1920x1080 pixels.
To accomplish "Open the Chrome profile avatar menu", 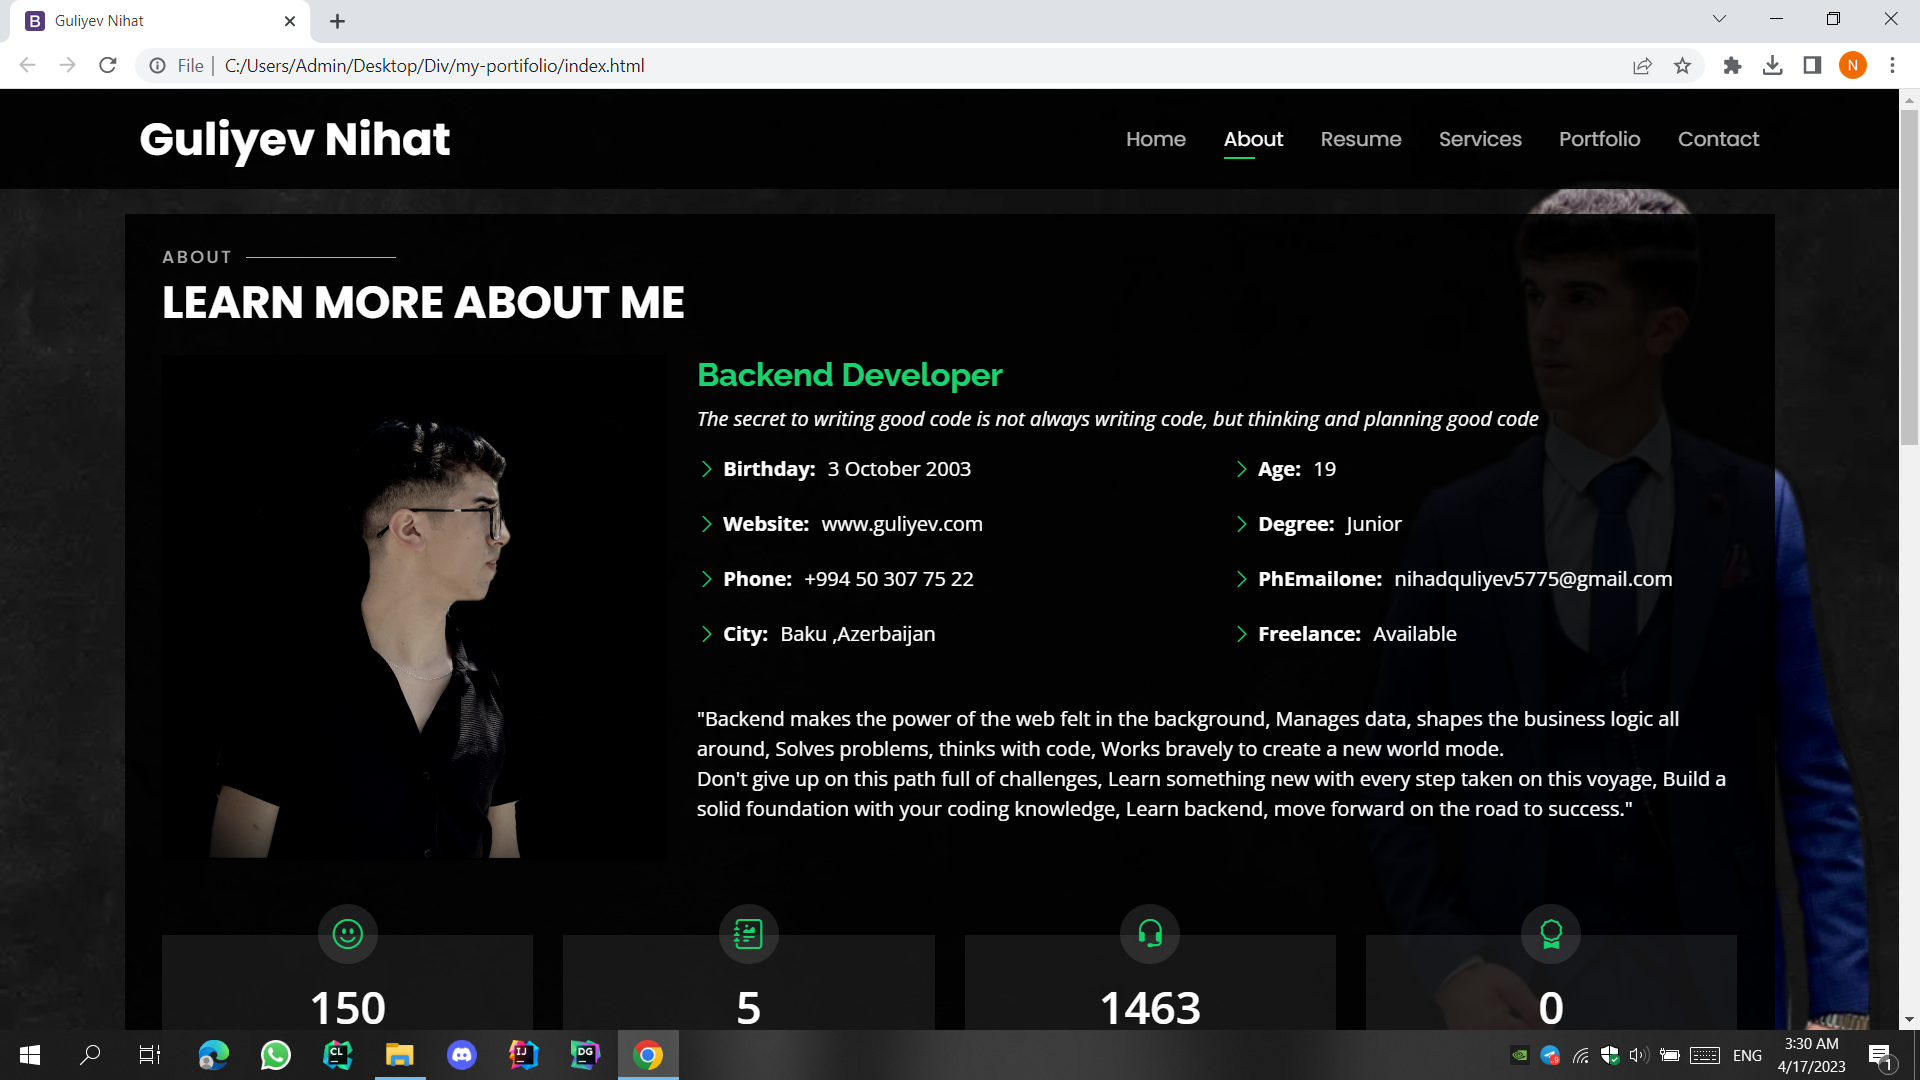I will click(x=1852, y=66).
